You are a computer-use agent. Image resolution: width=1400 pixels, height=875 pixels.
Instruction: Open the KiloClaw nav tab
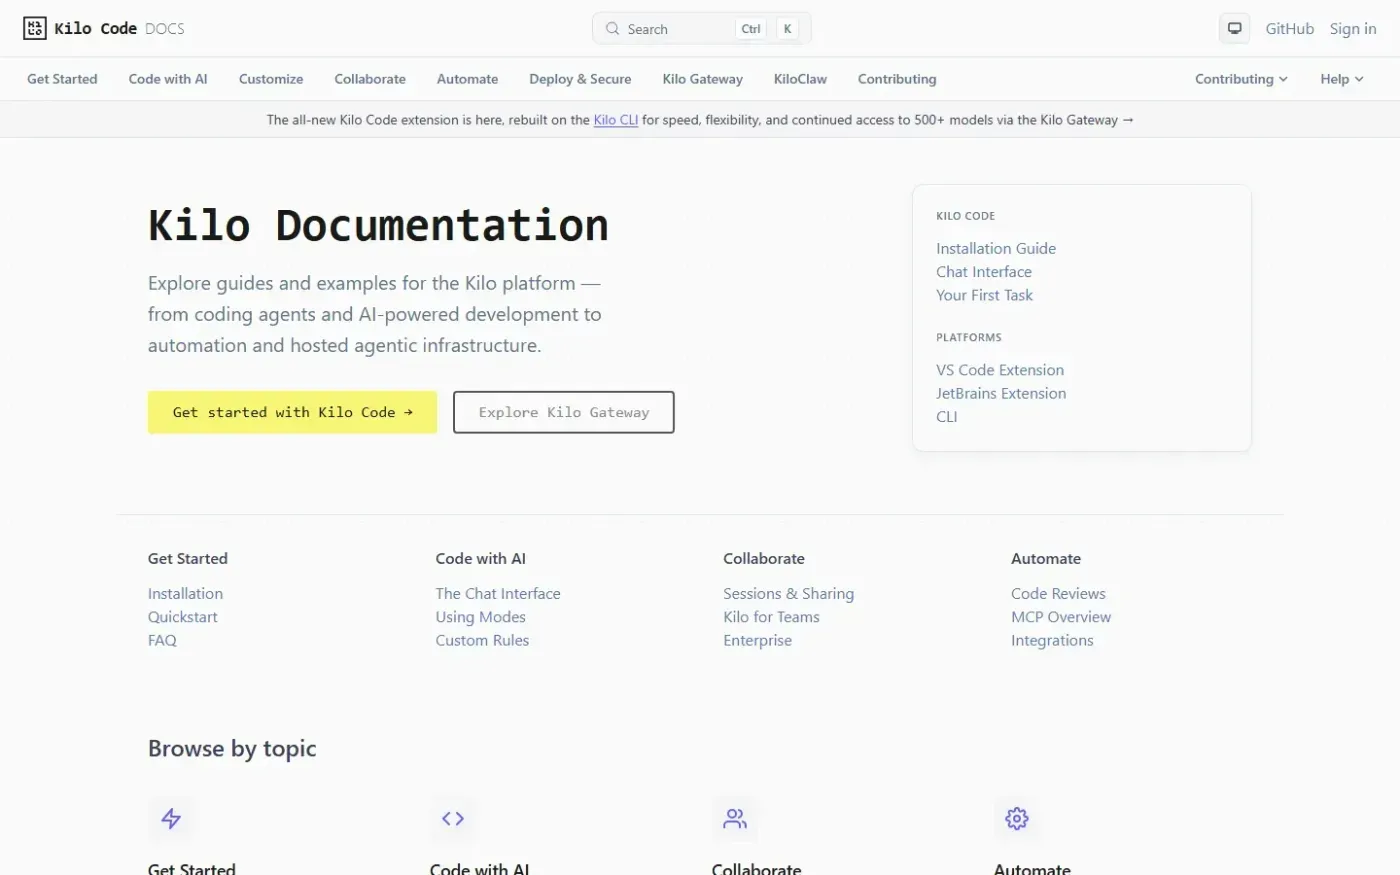tap(800, 79)
